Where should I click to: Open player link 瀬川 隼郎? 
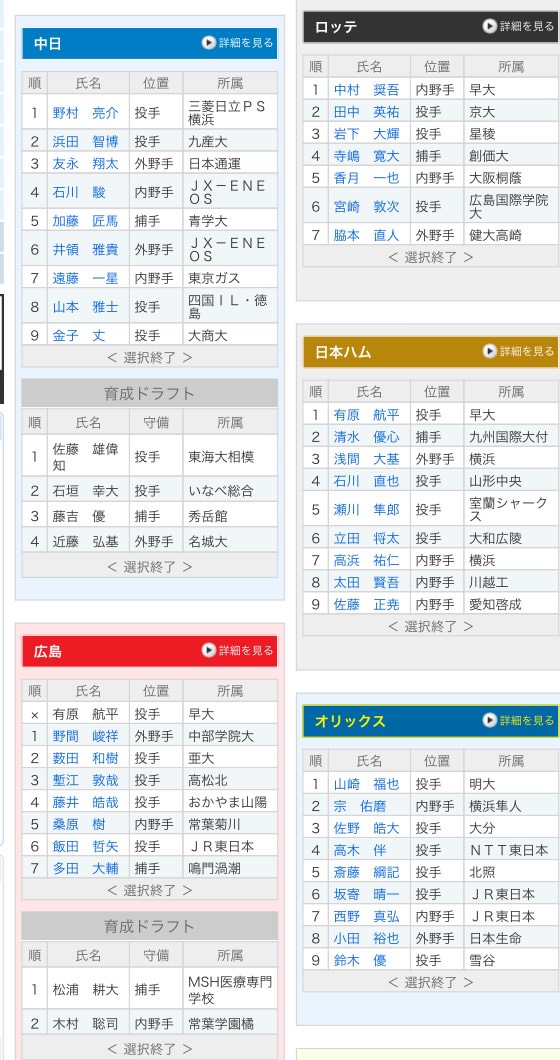tap(366, 510)
